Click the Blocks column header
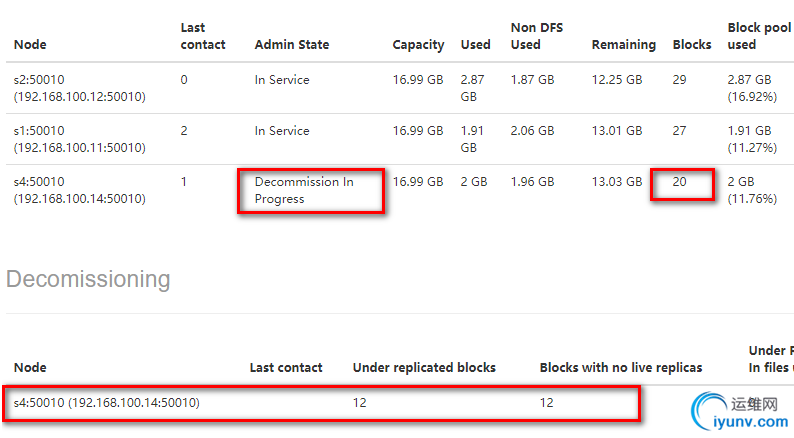The height and width of the screenshot is (438, 794). pyautogui.click(x=692, y=44)
